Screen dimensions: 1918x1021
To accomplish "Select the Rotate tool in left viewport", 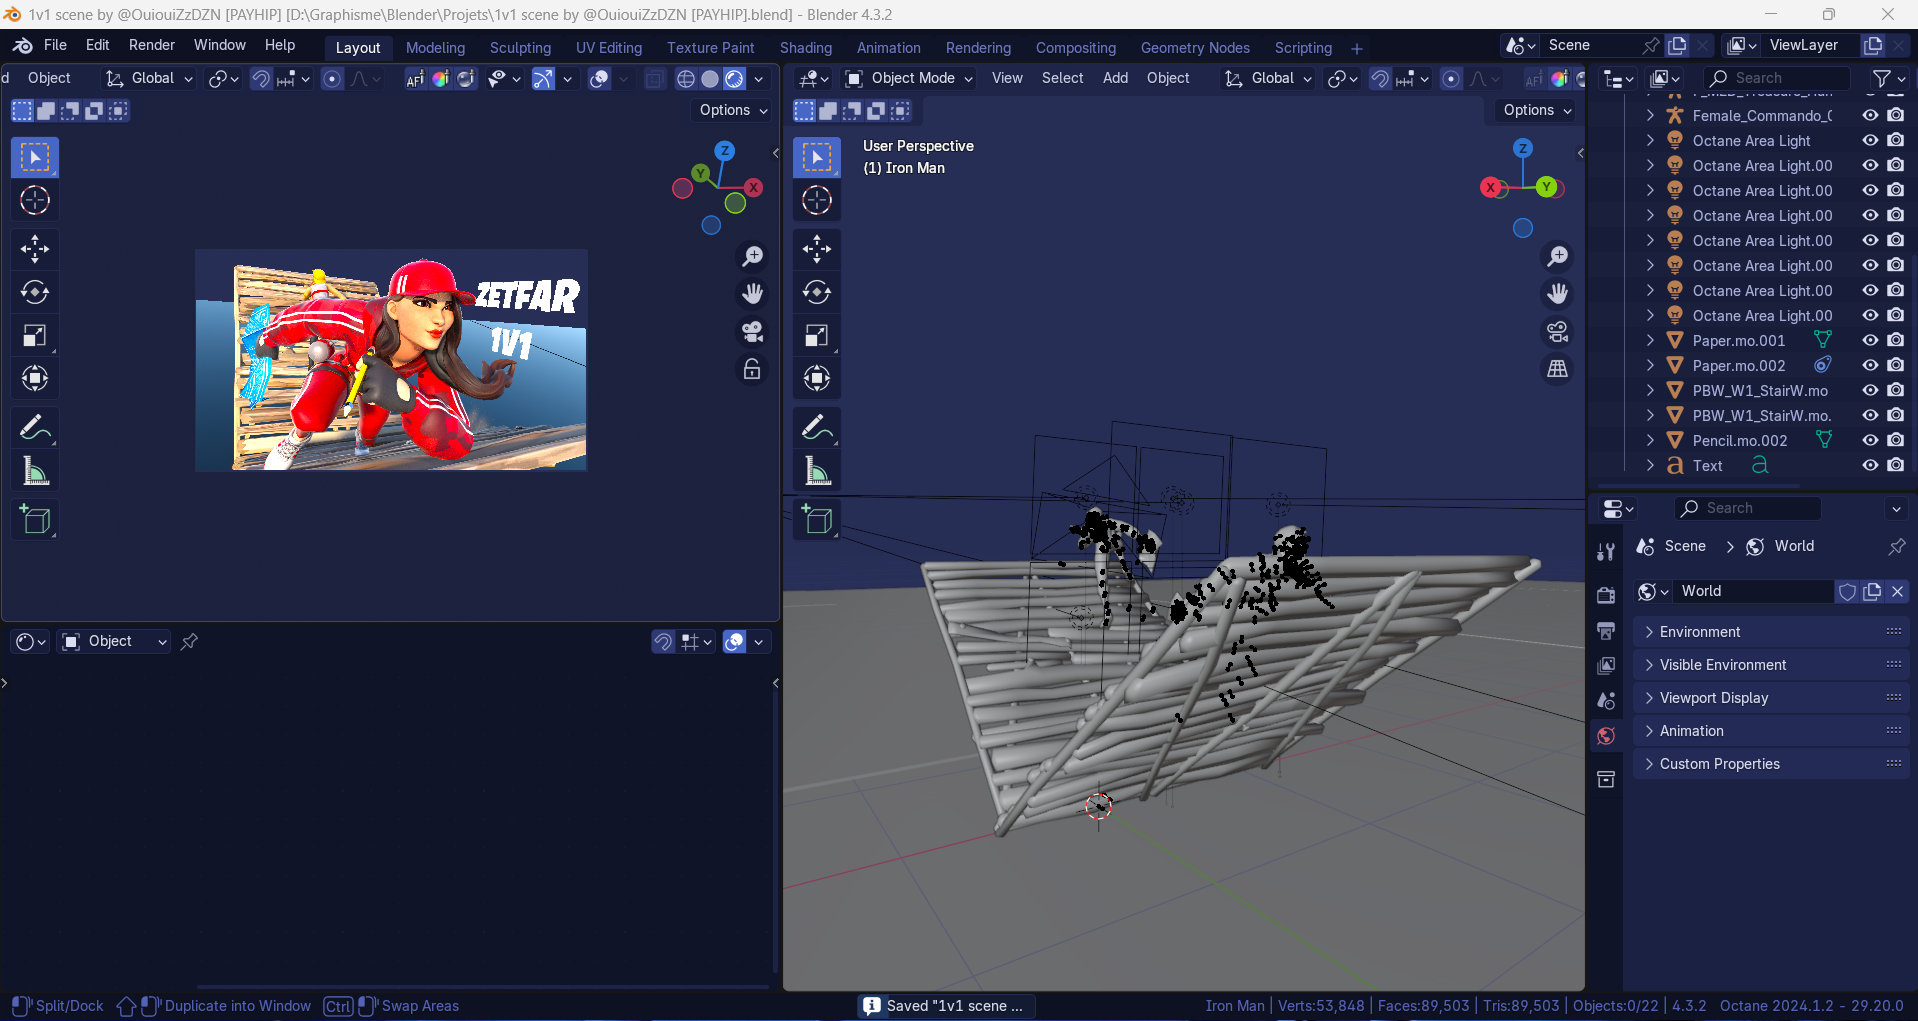I will tap(35, 292).
